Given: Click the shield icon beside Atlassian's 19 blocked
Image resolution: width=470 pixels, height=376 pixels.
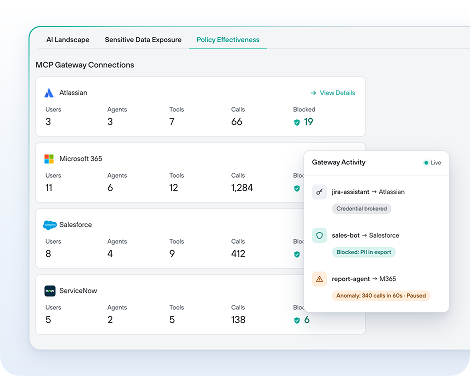Looking at the screenshot, I should [297, 122].
